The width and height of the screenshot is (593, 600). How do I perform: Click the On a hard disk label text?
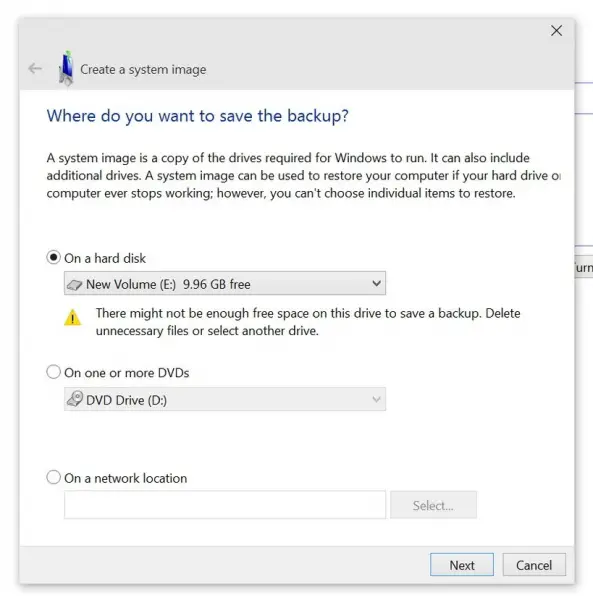[x=105, y=258]
